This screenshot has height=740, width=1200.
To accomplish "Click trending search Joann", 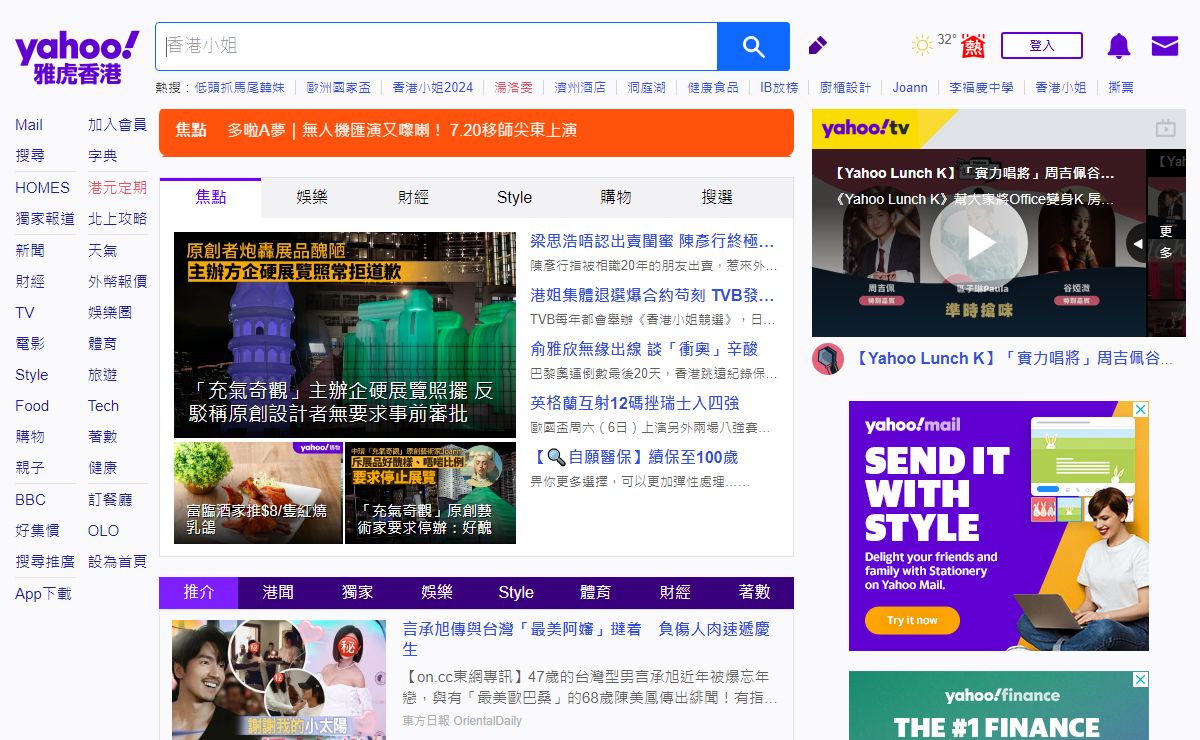I will (910, 88).
